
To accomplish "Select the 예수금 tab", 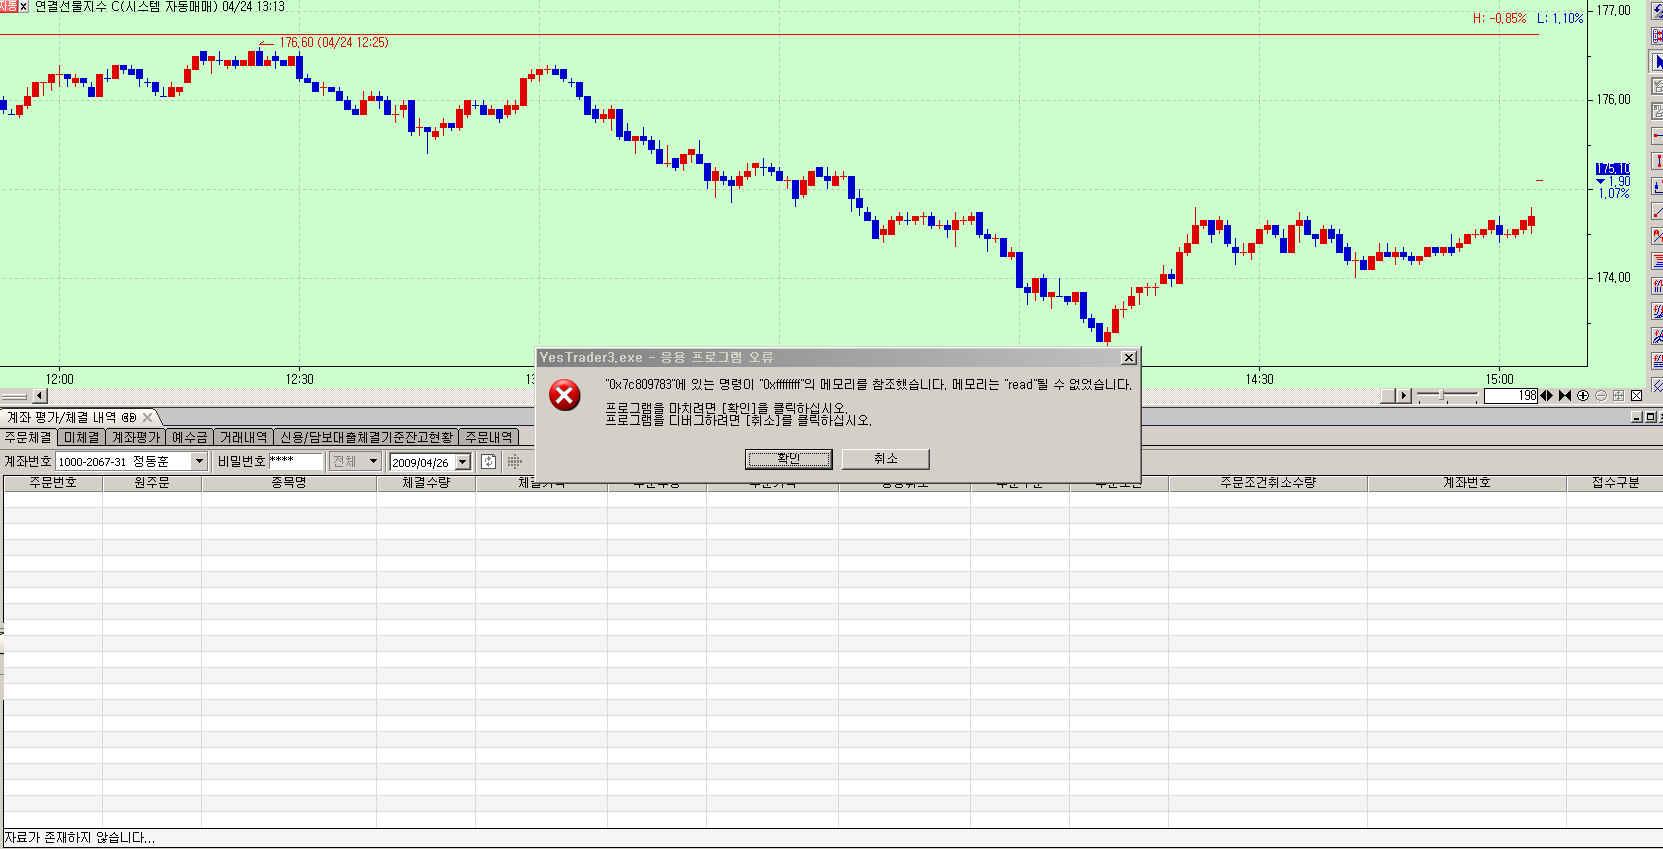I will 189,438.
